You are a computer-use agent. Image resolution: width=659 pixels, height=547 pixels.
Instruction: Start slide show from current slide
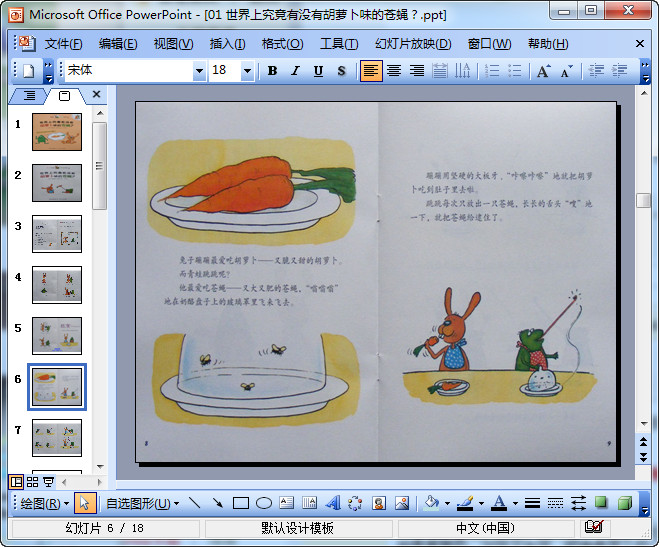tap(49, 482)
